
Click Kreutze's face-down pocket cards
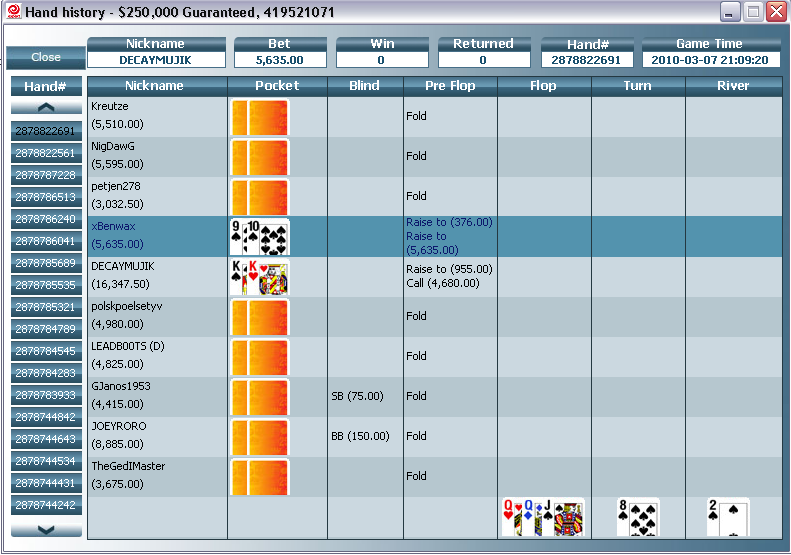coord(260,117)
